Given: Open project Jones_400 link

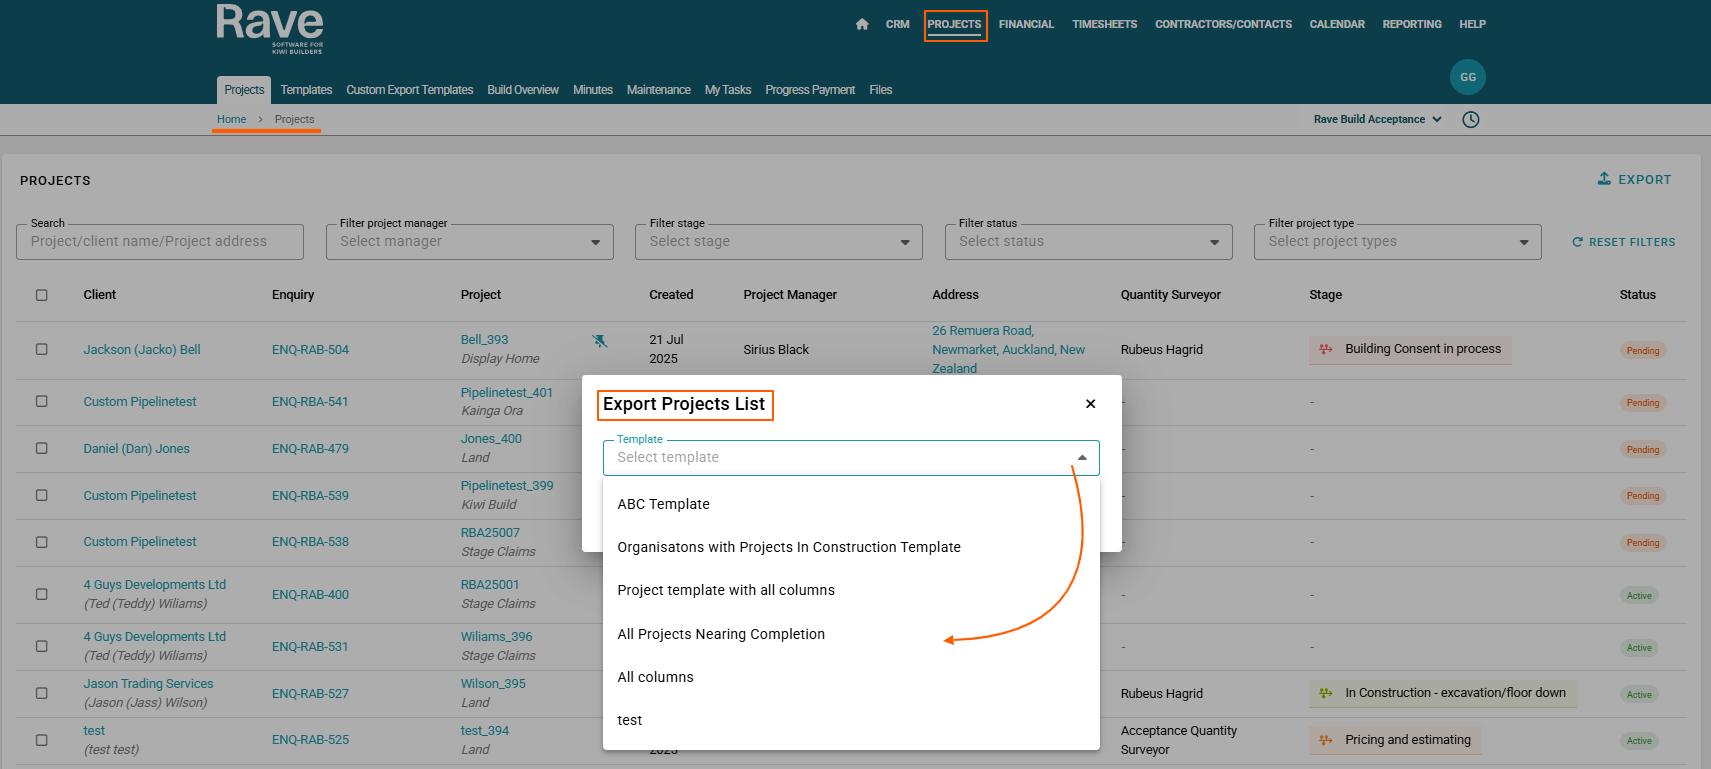Looking at the screenshot, I should point(491,439).
